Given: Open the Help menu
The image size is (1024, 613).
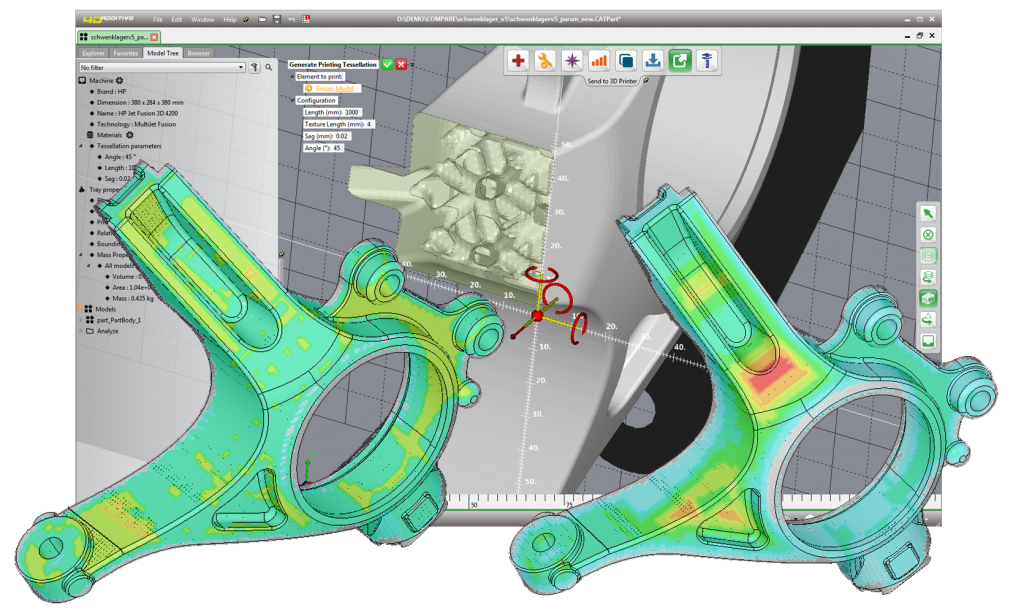Looking at the screenshot, I should [230, 20].
